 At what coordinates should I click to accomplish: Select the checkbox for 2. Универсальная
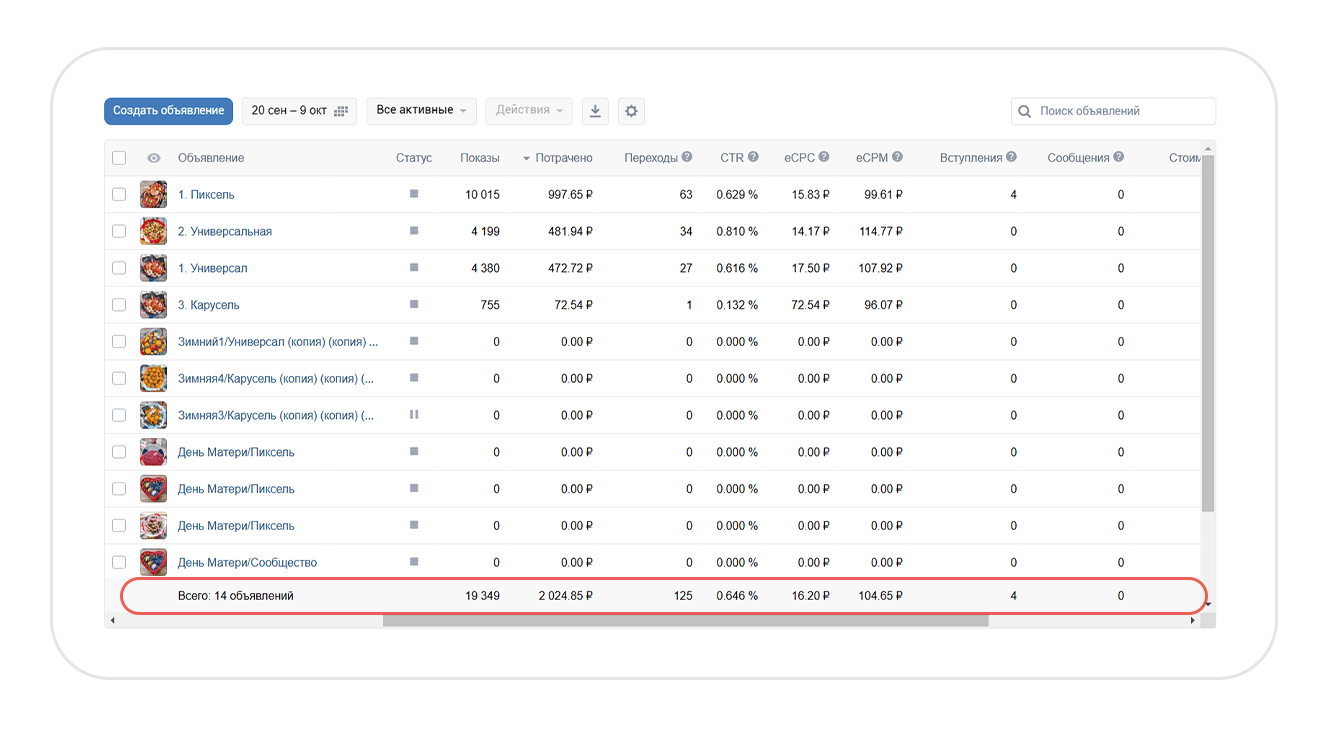[x=119, y=231]
